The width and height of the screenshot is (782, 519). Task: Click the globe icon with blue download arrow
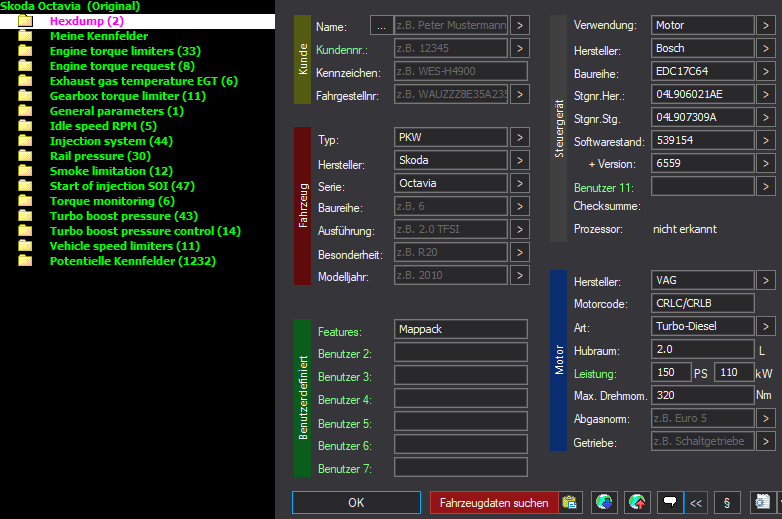tap(604, 503)
